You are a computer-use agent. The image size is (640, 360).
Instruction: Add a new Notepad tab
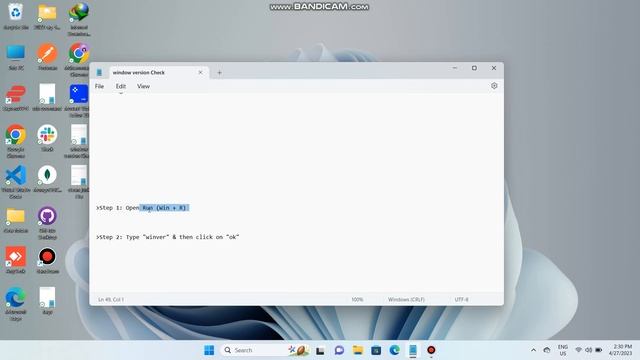[219, 73]
